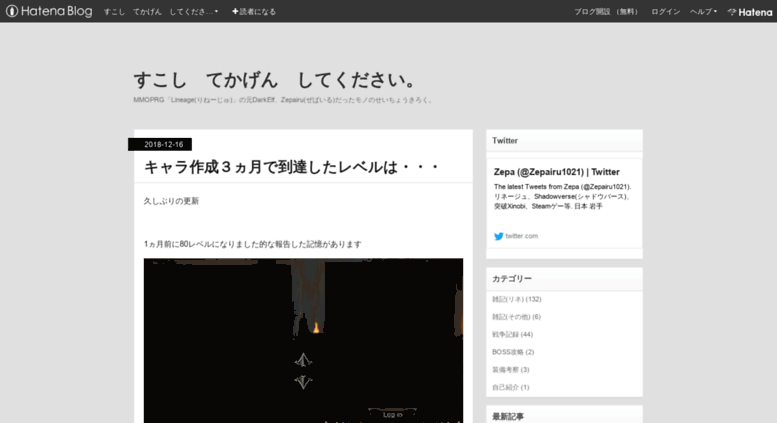
Task: Click the 2018-12-16 date label
Action: tap(160, 144)
